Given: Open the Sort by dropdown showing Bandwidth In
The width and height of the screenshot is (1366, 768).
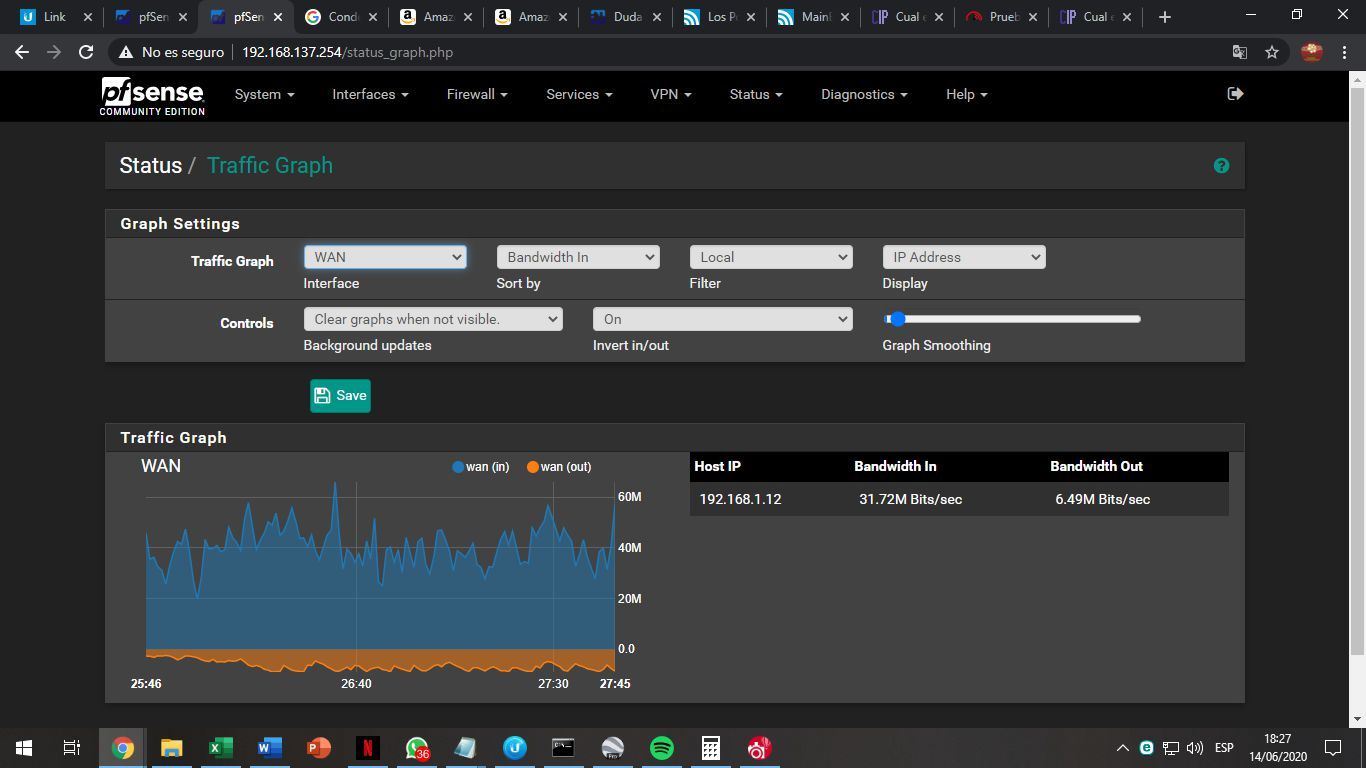Looking at the screenshot, I should [578, 257].
